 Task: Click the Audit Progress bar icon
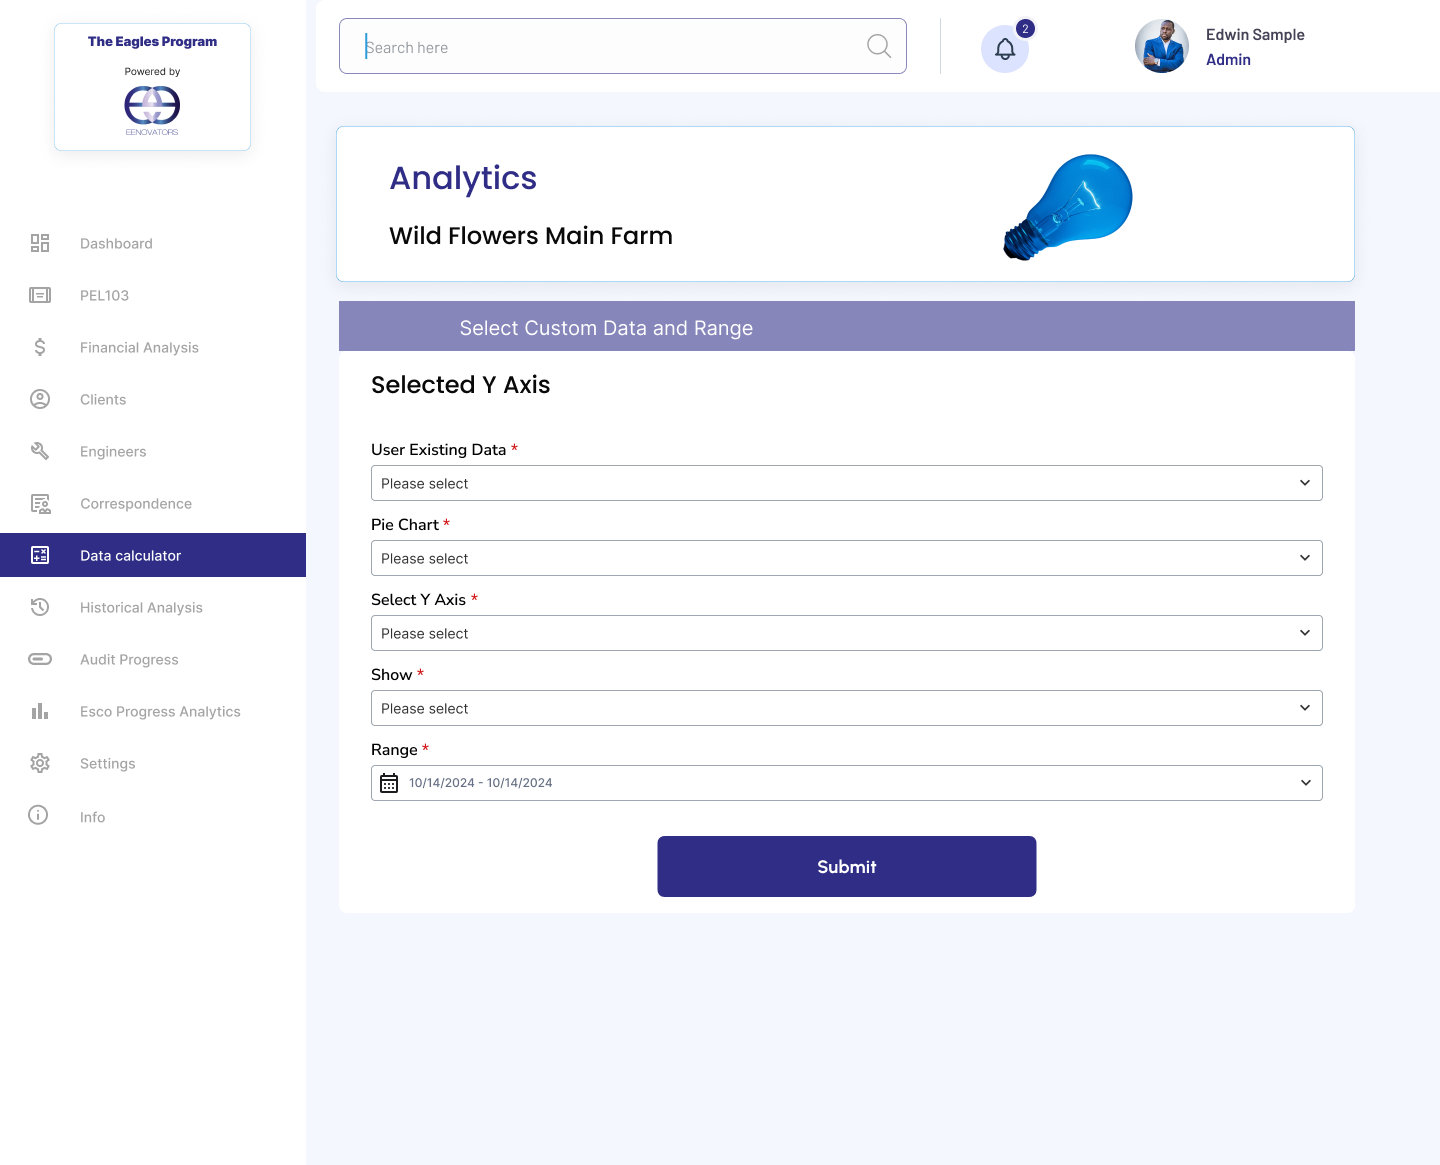tap(40, 659)
